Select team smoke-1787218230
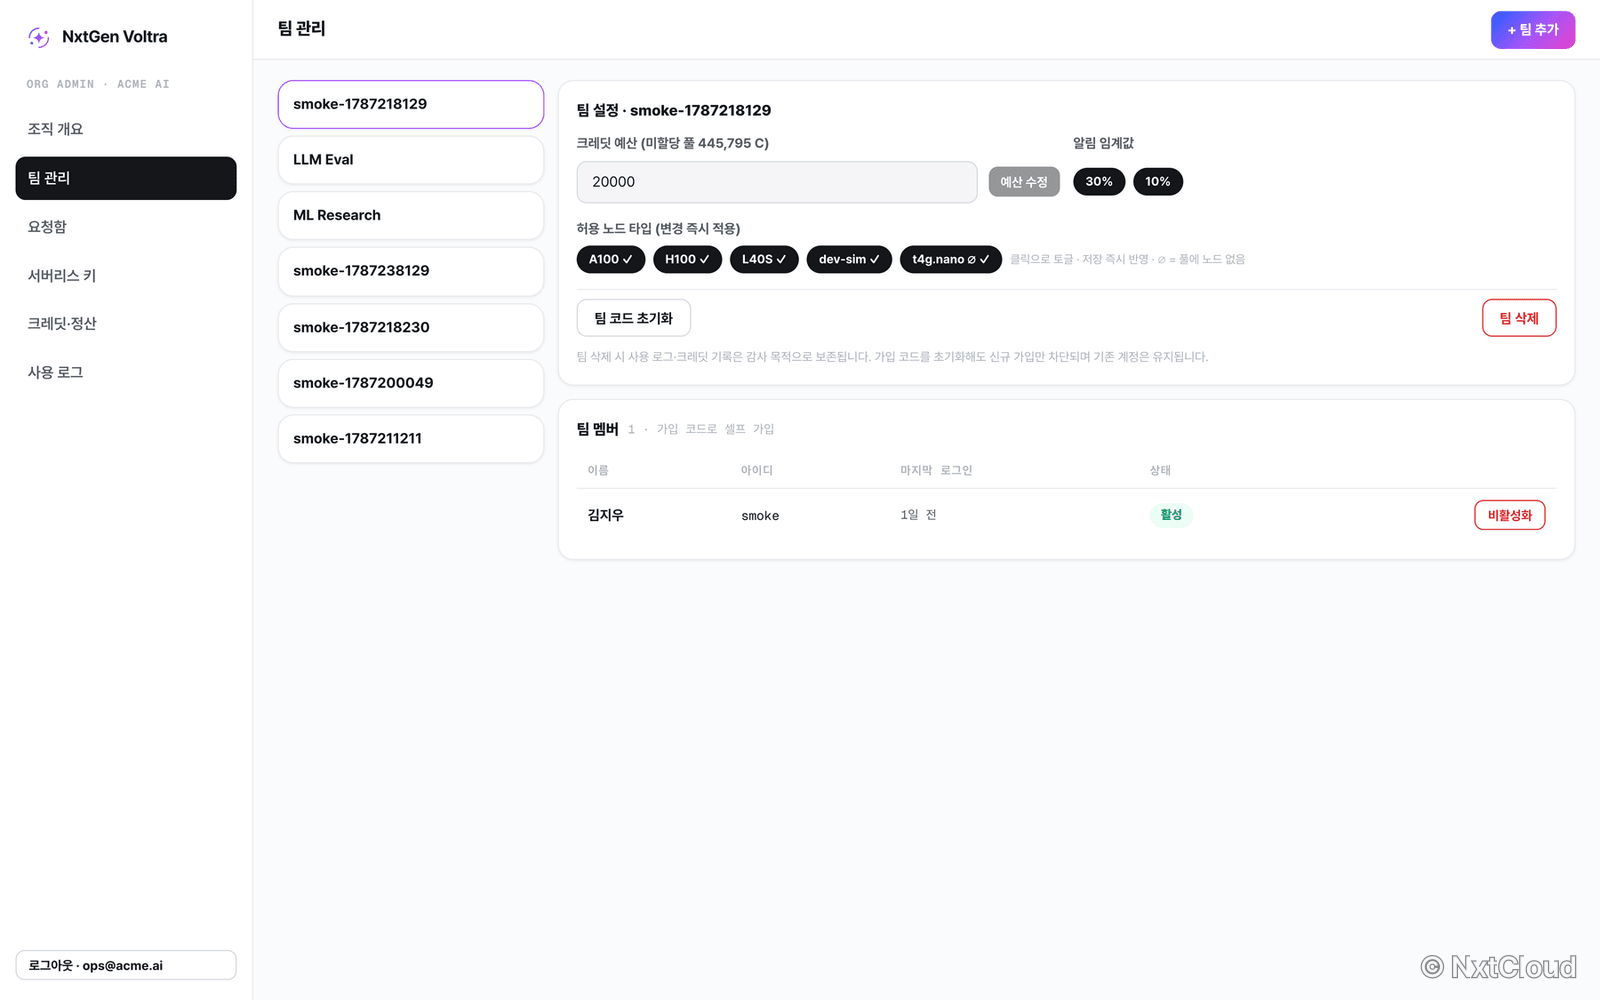1600x1000 pixels. click(x=411, y=327)
